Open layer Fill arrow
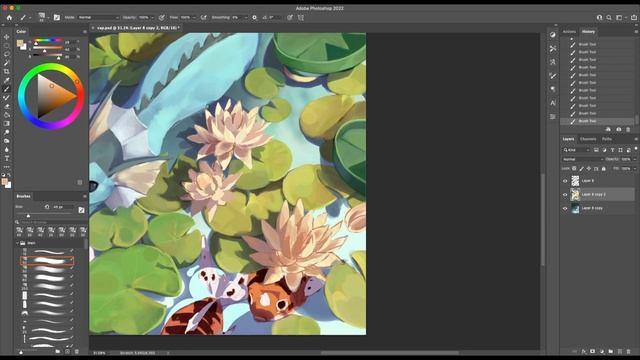Image resolution: width=640 pixels, height=360 pixels. point(634,169)
